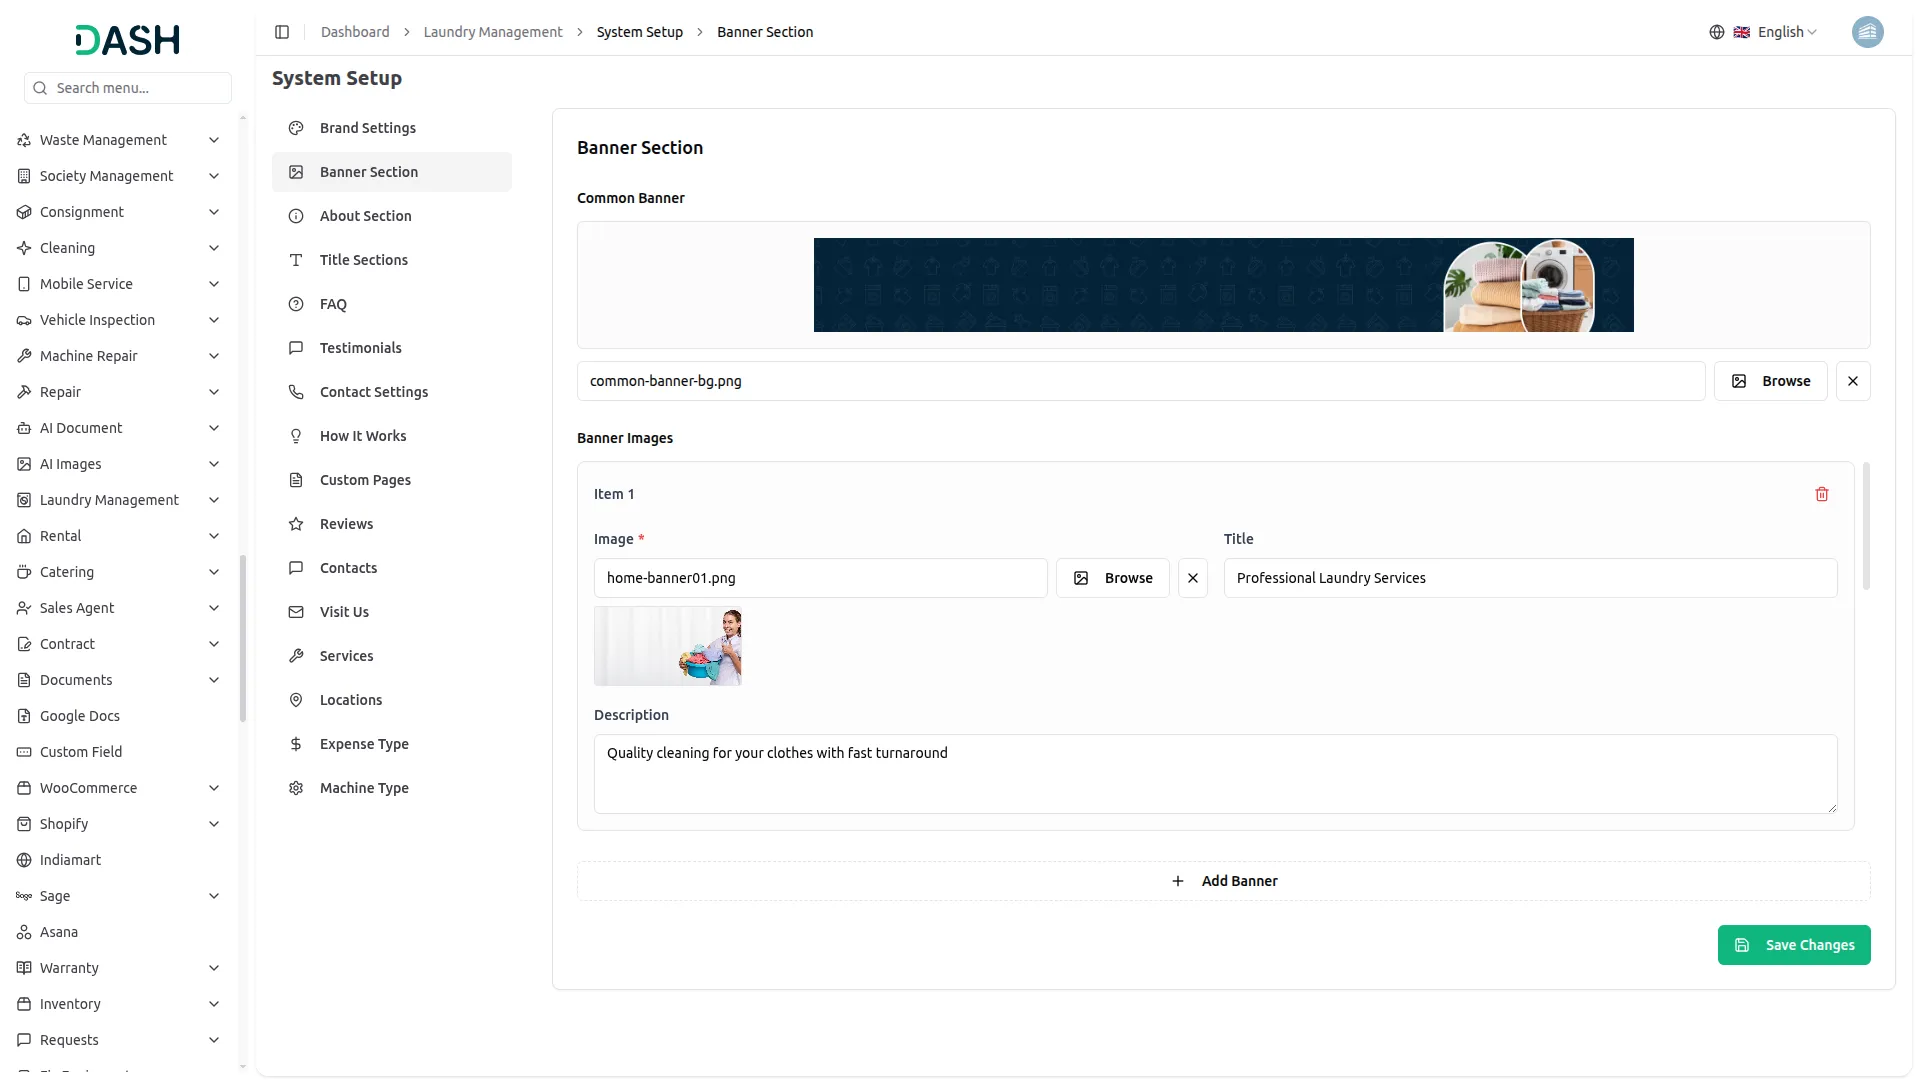Open FAQ via the question mark icon
Image resolution: width=1920 pixels, height=1080 pixels.
tap(295, 304)
